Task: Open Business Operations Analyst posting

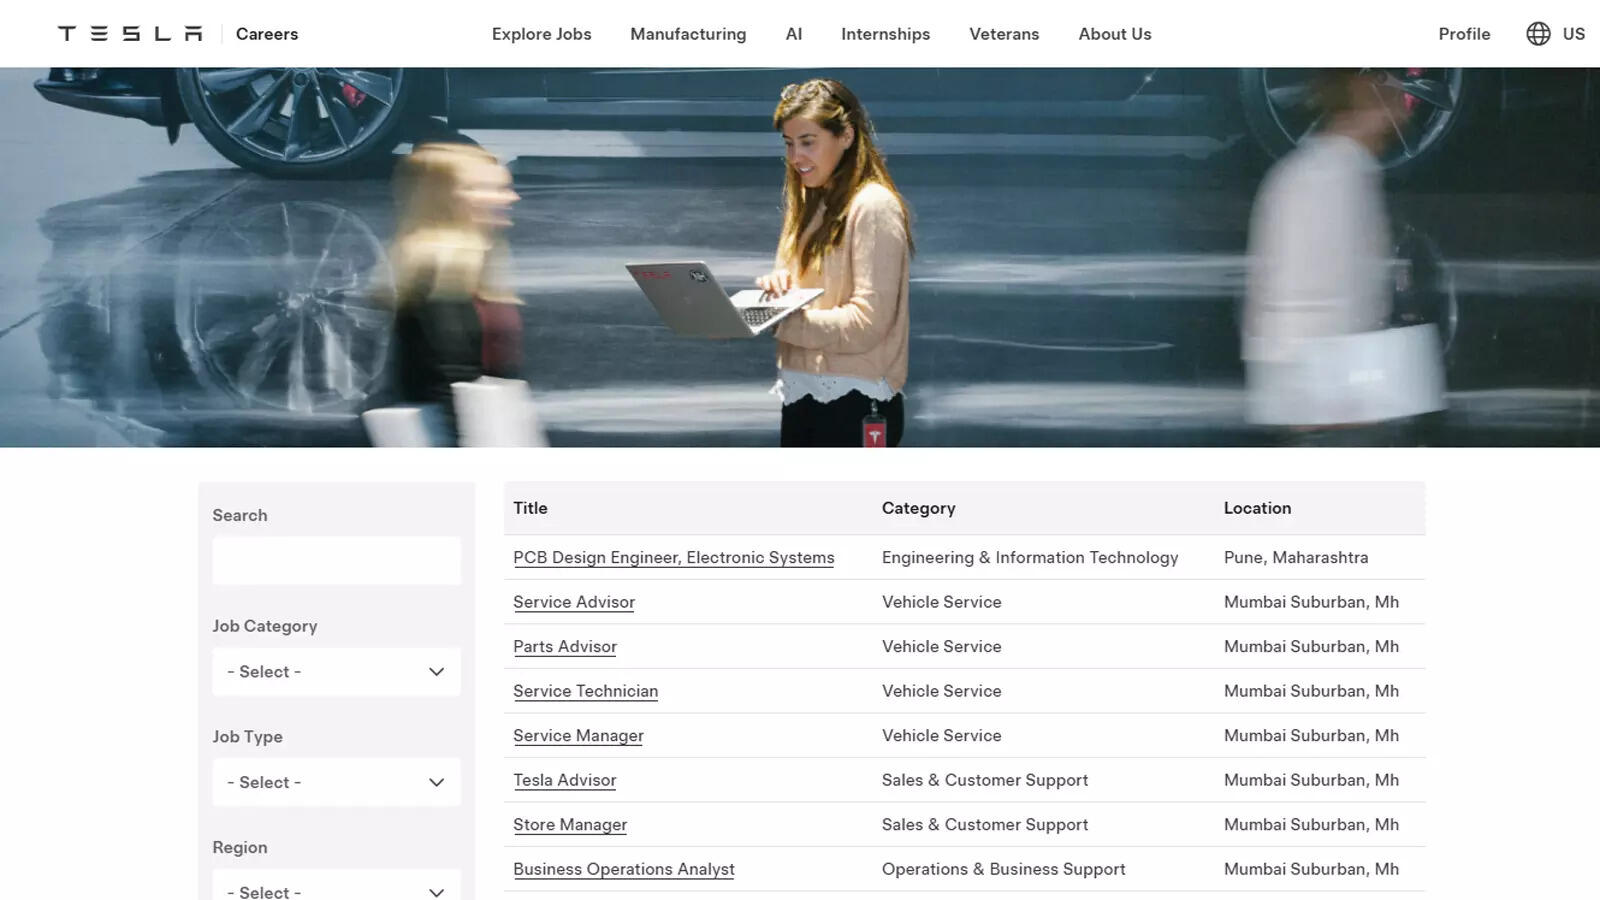Action: 624,869
